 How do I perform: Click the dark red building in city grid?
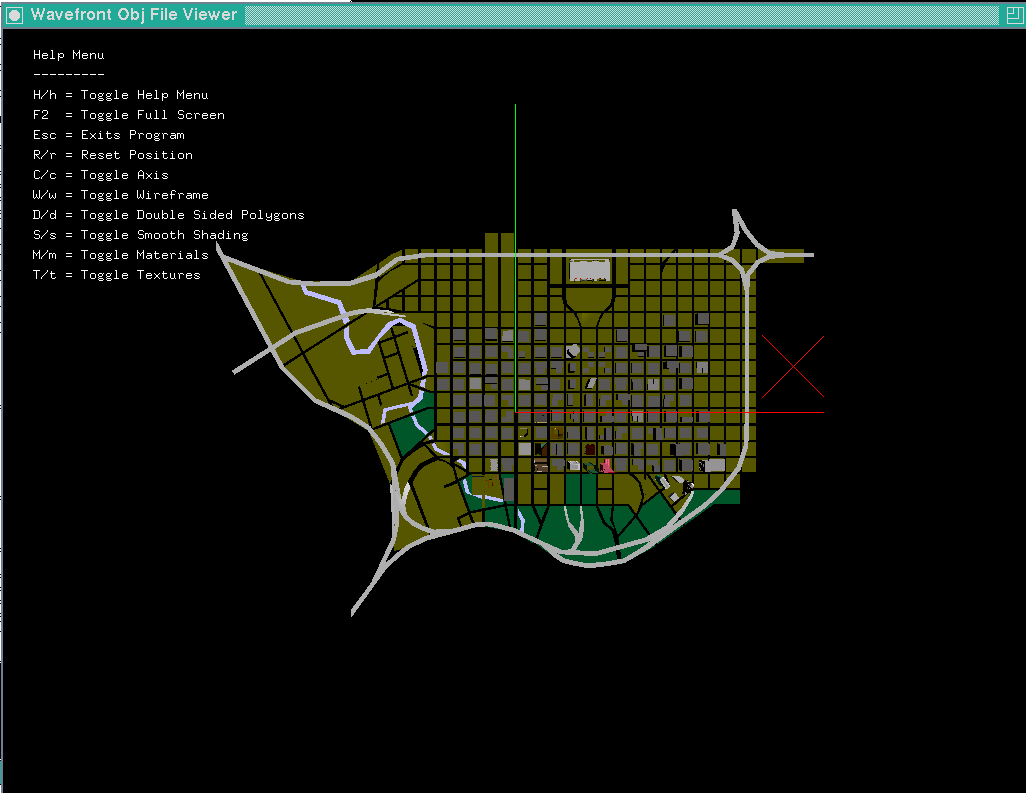tap(590, 449)
